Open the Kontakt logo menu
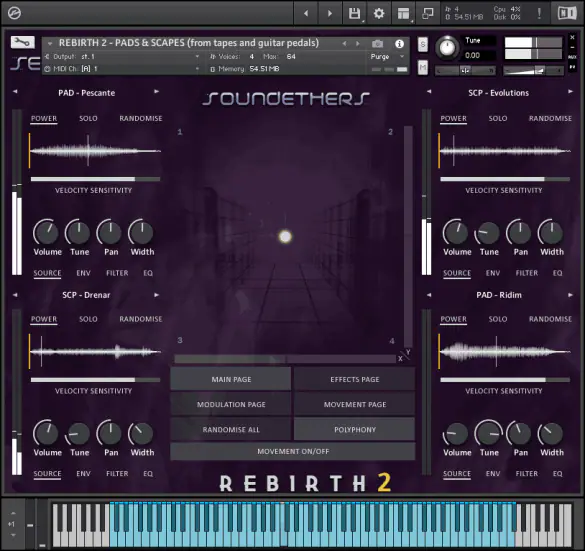 tap(14, 13)
